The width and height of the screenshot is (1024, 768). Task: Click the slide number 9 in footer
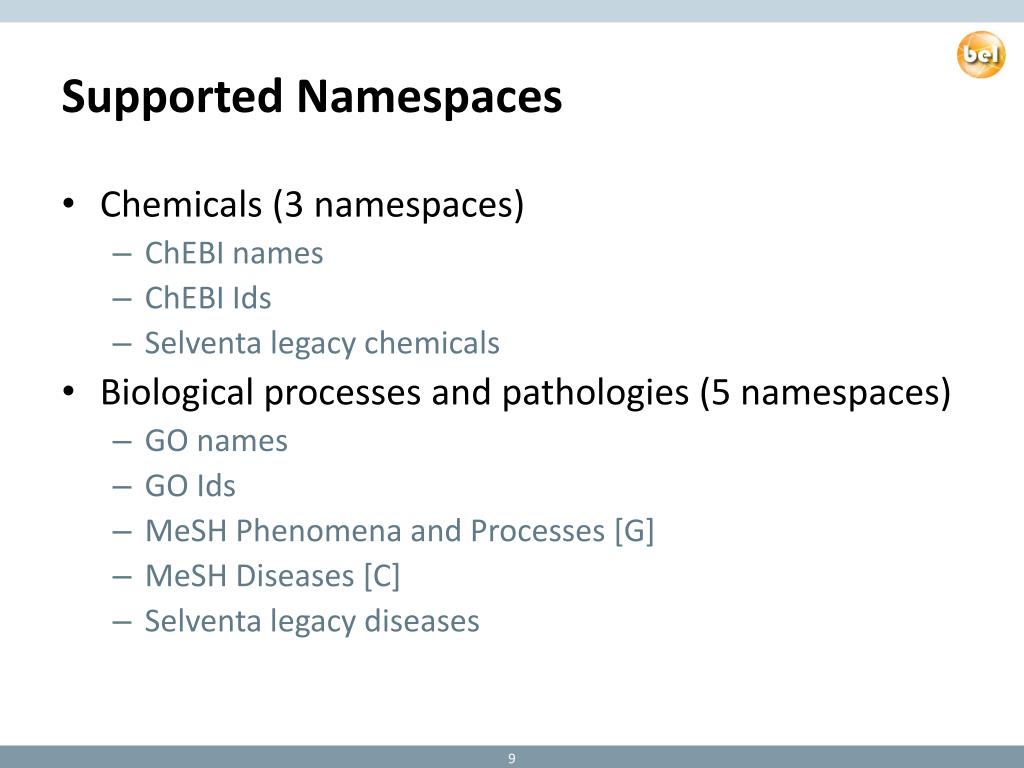click(x=512, y=758)
